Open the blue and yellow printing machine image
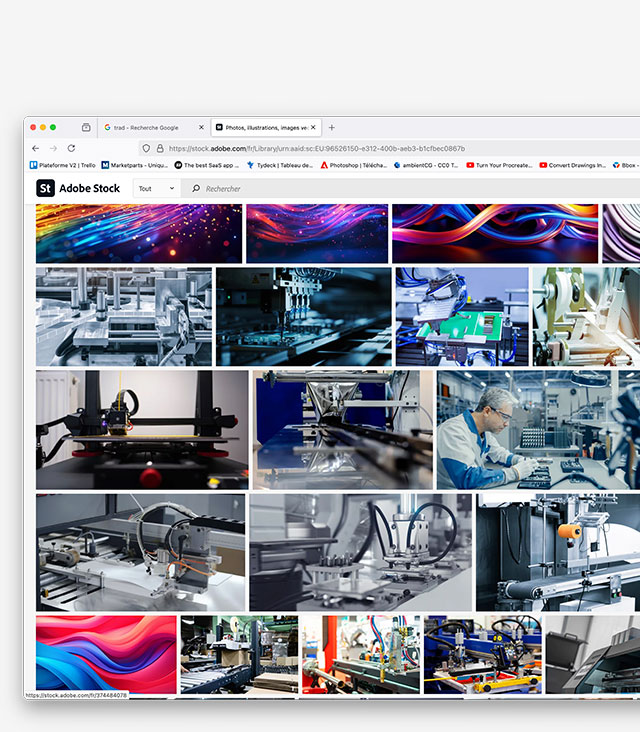640x732 pixels. [x=483, y=654]
